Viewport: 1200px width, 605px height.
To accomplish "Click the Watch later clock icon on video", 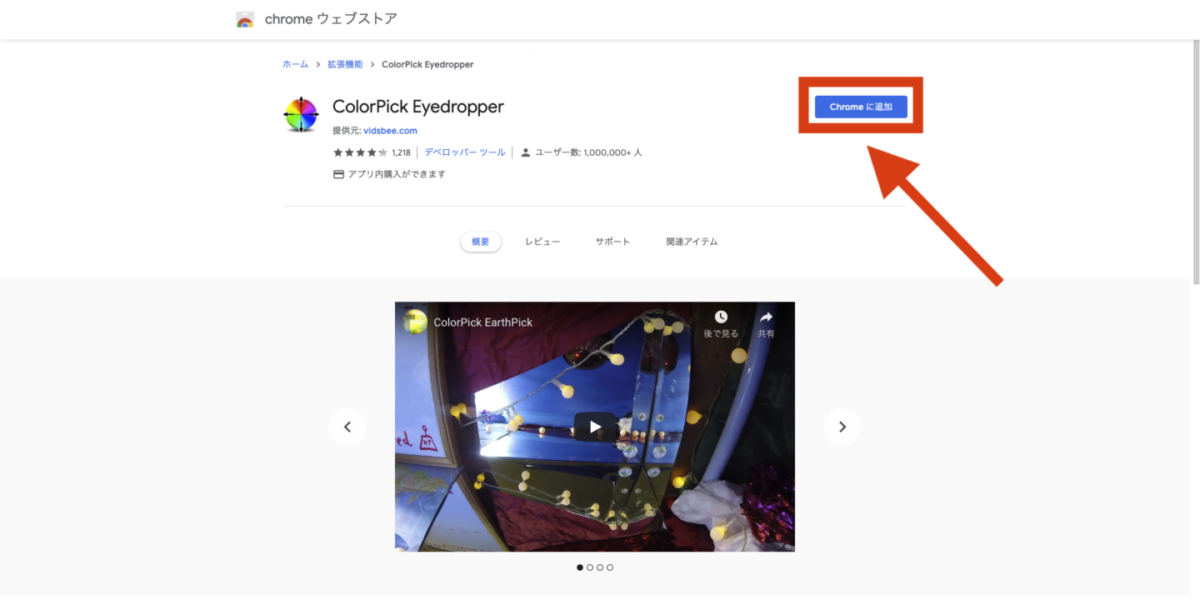I will pyautogui.click(x=720, y=317).
